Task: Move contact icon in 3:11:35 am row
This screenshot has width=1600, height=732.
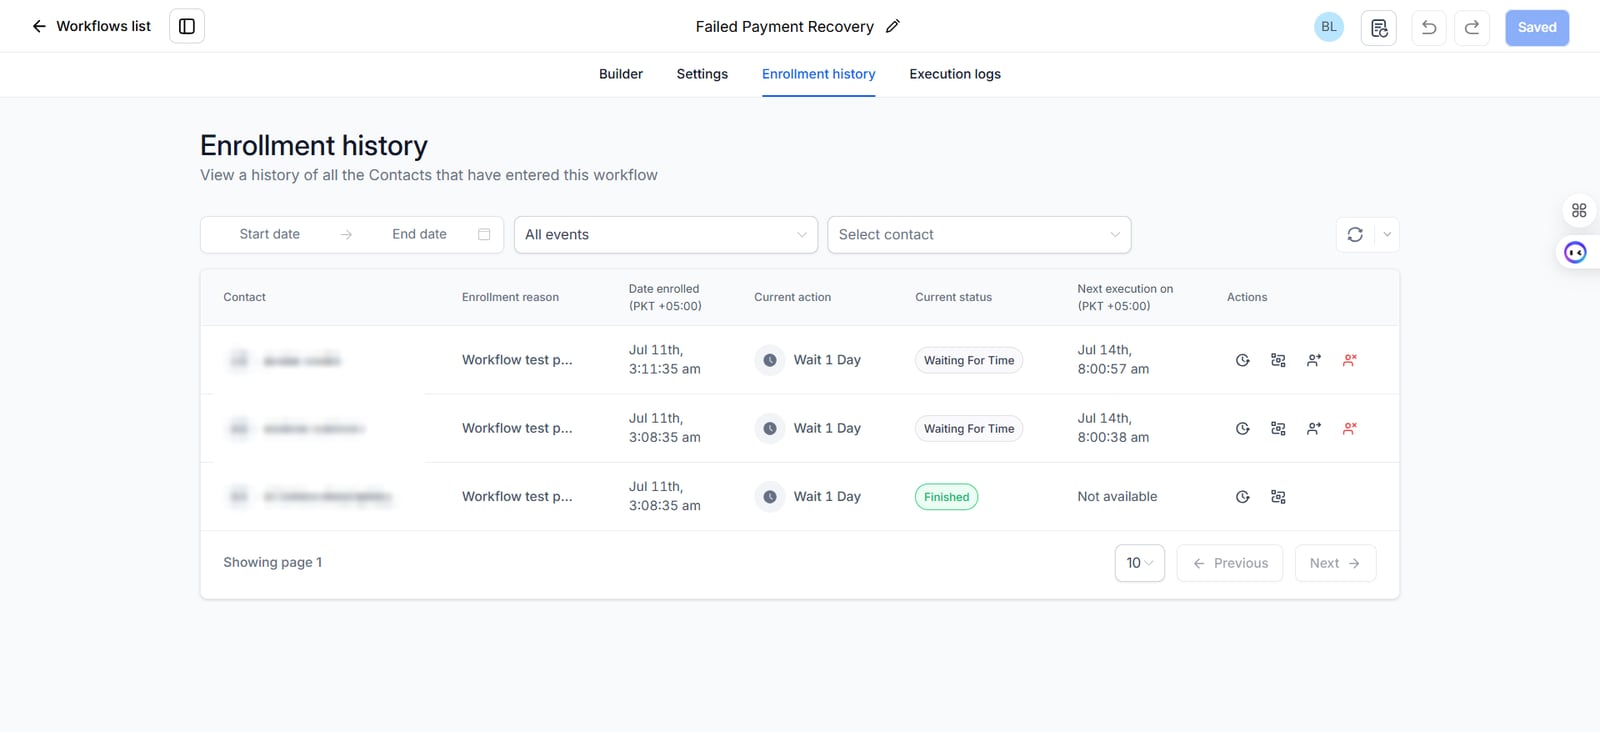Action: (1314, 360)
